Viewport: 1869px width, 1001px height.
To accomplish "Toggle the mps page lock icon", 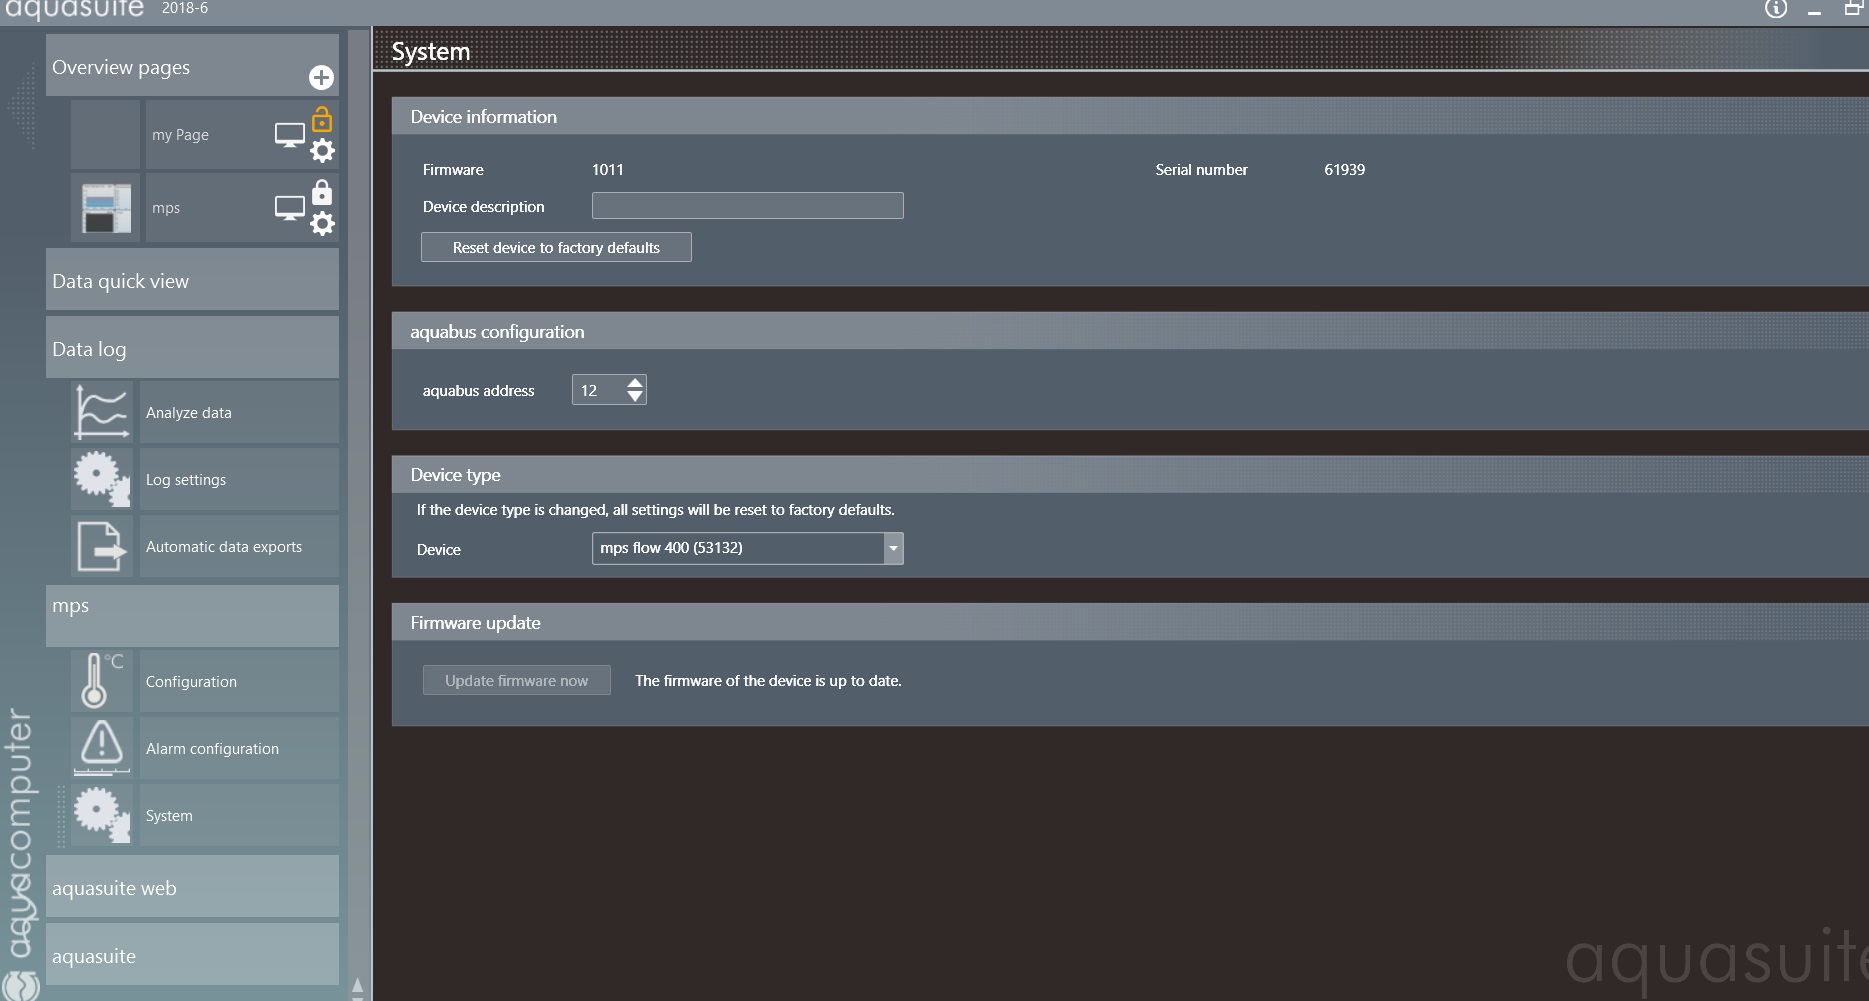I will coord(322,191).
